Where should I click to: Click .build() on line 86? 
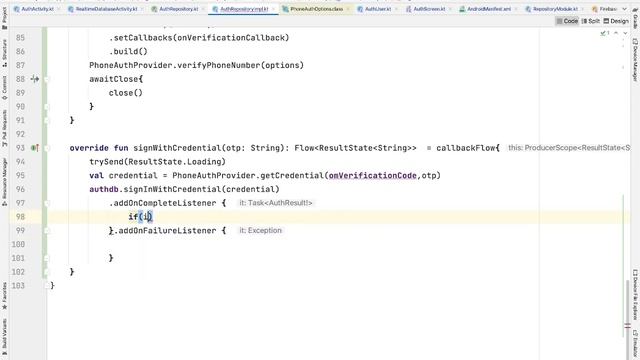pyautogui.click(x=128, y=51)
